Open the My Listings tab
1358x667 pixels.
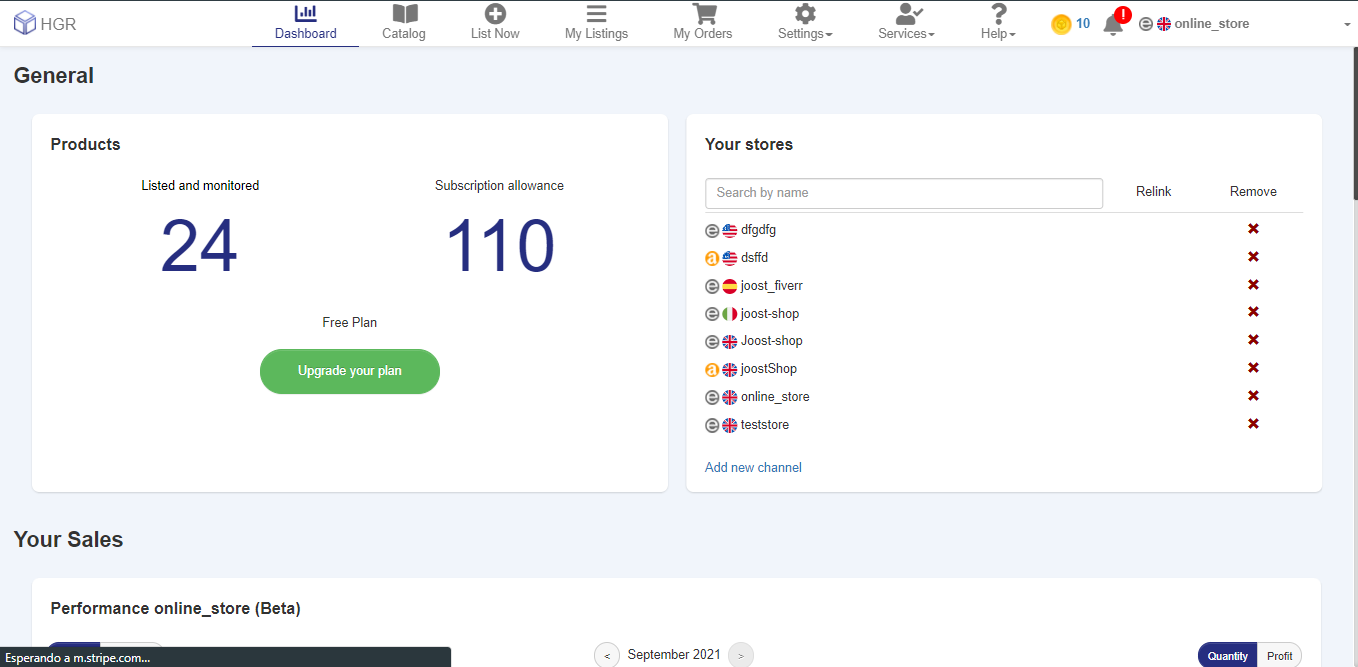596,24
